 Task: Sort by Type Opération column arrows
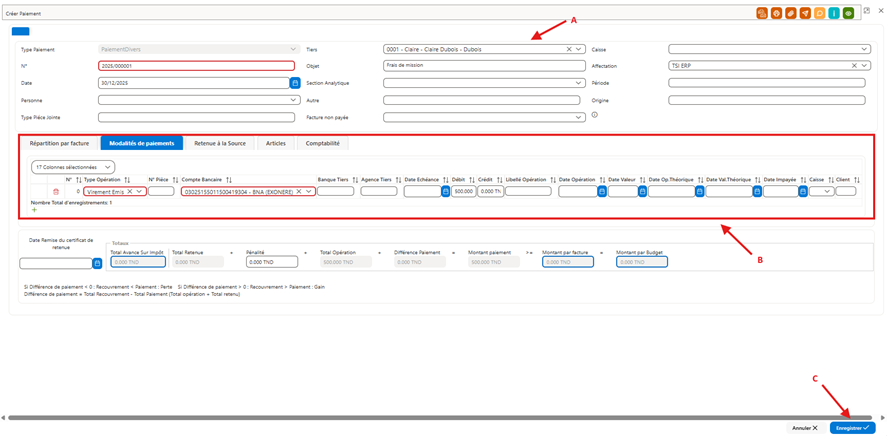coord(127,179)
